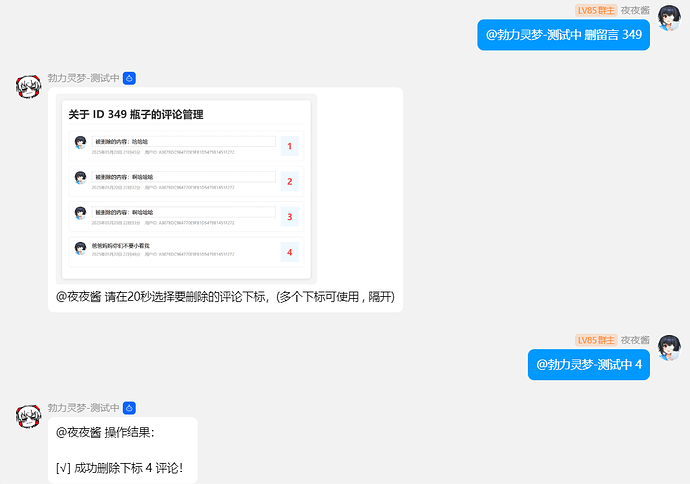
Task: Click commenter avatar in row 4 of image
Action: [80, 249]
